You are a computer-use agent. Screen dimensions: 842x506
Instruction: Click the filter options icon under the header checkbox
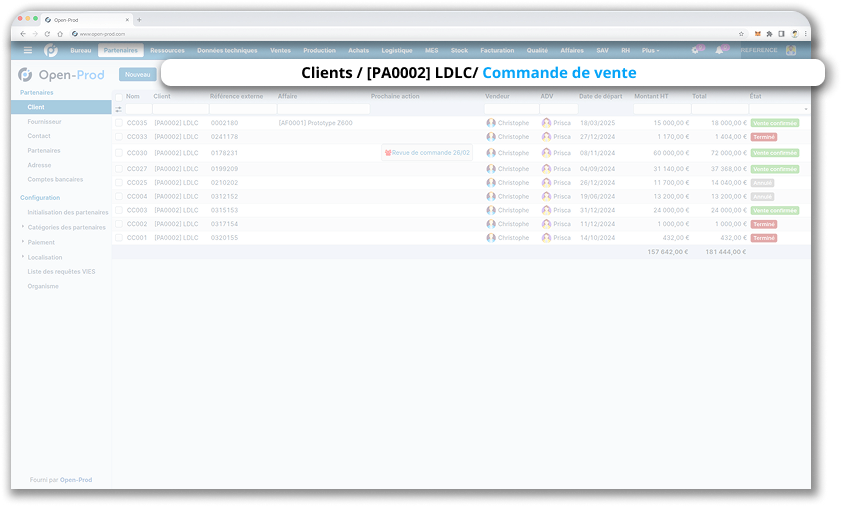[118, 109]
